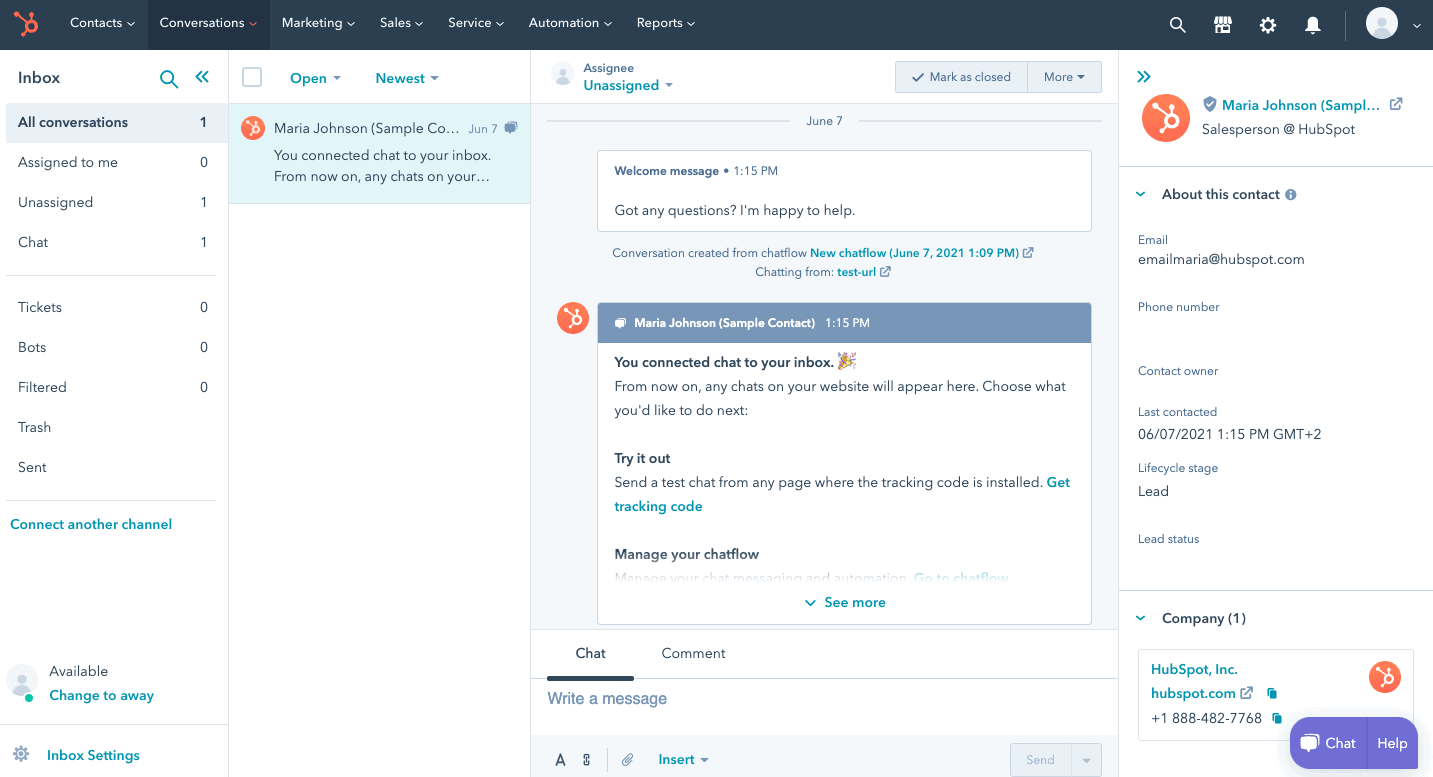Open the Insert dropdown in composer
Viewport: 1433px width, 777px height.
(683, 760)
